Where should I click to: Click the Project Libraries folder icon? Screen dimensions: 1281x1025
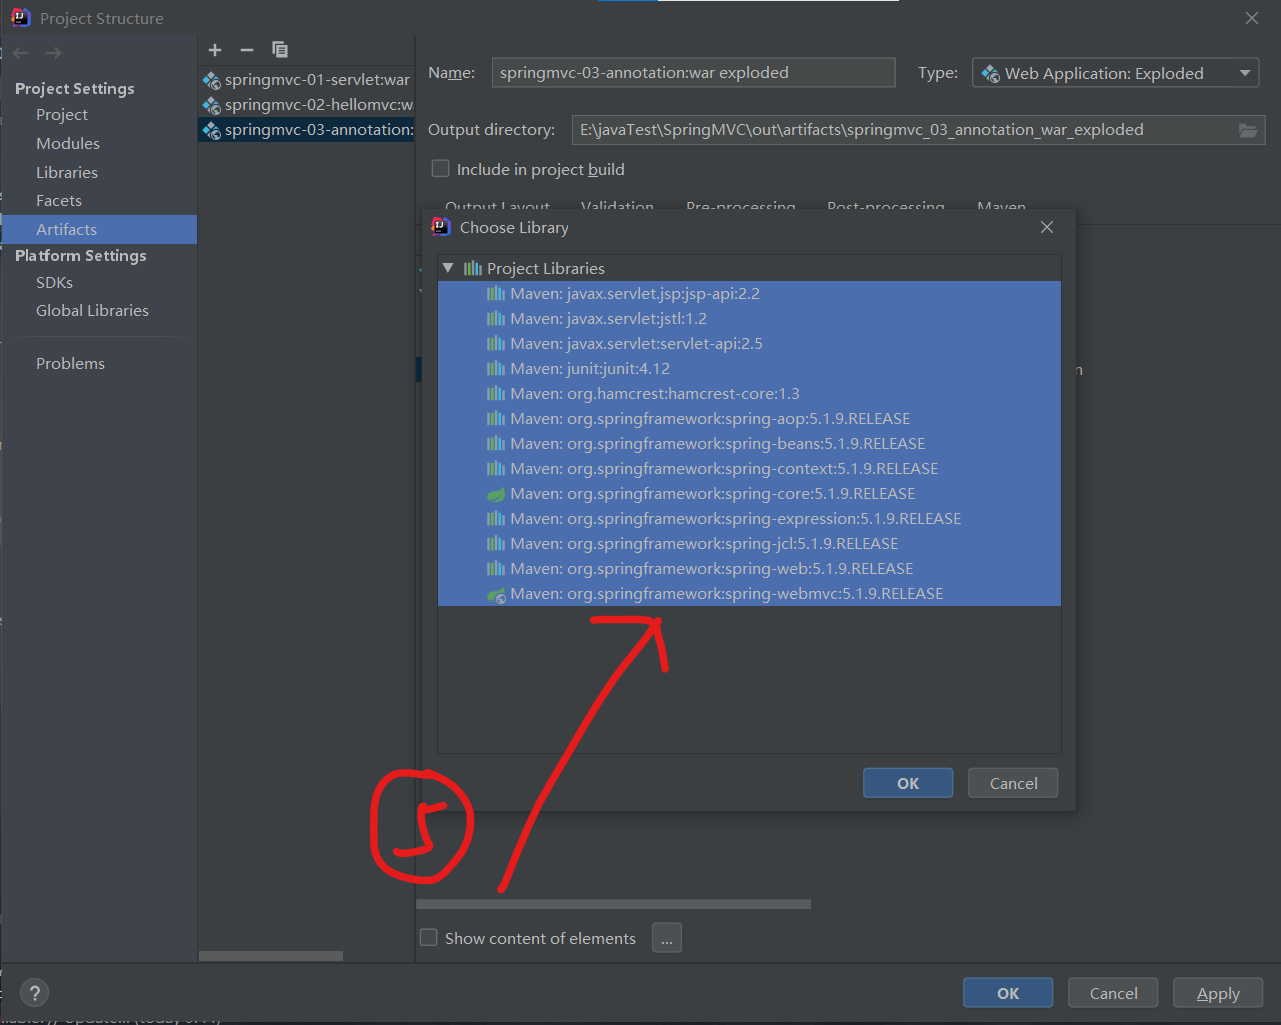pos(473,268)
